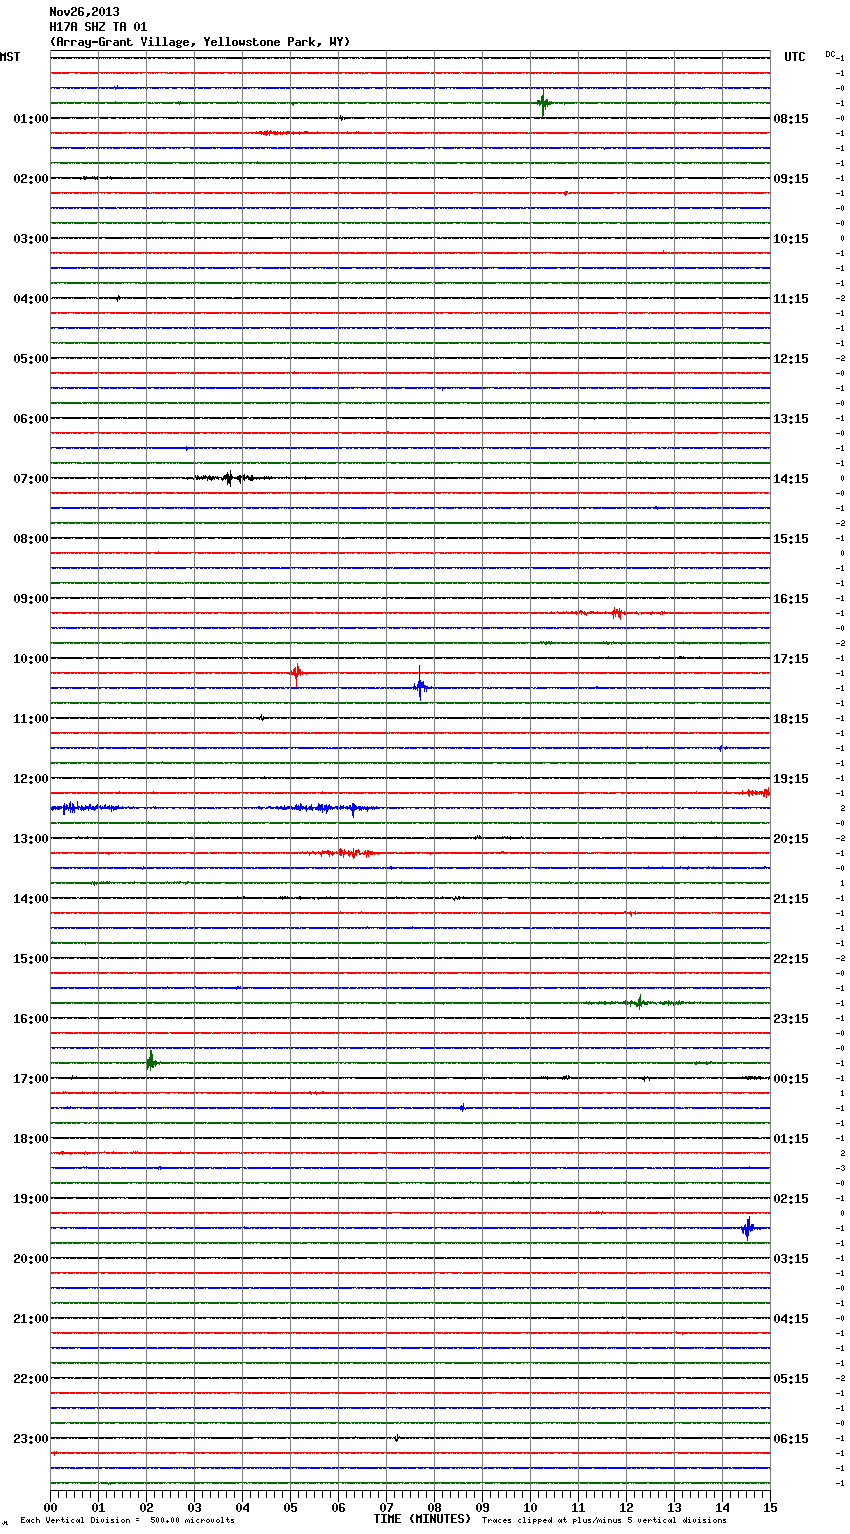850x1534 pixels.
Task: Click minute 07 on the time axis
Action: 386,1507
